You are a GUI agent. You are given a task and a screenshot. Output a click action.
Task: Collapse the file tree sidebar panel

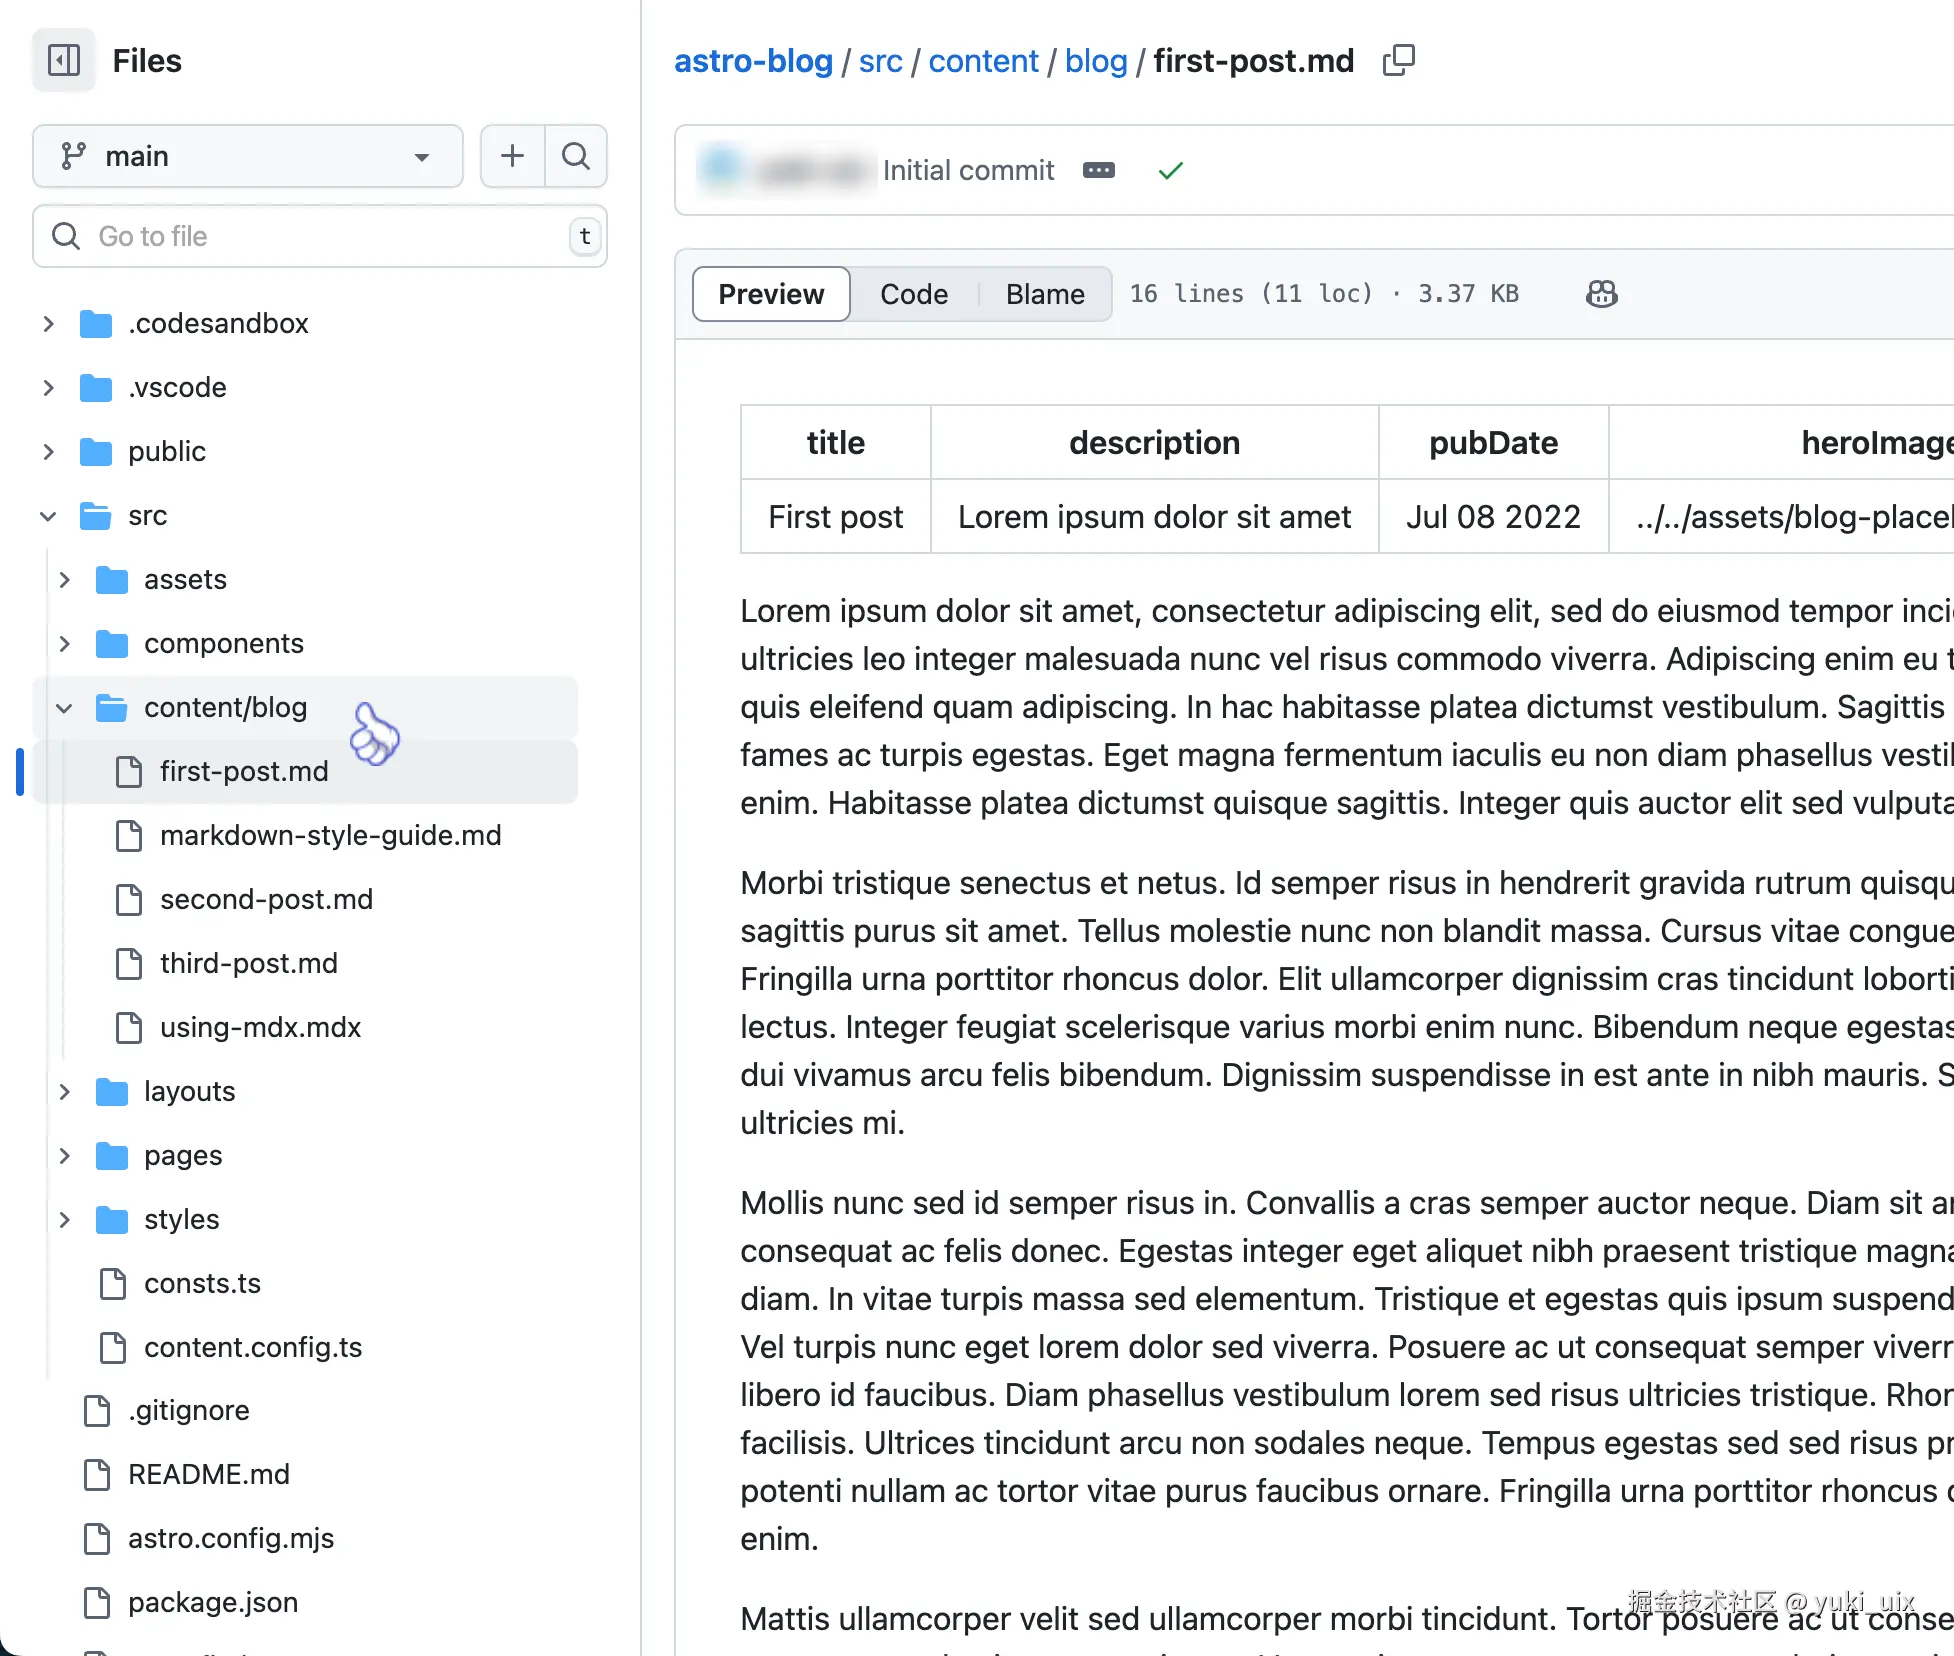tap(64, 60)
